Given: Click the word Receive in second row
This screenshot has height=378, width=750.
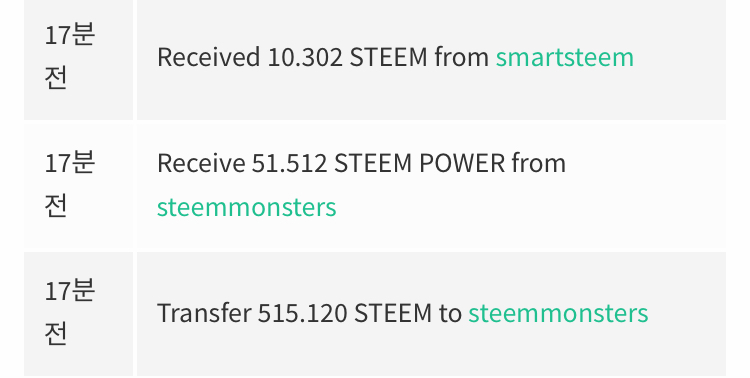Looking at the screenshot, I should click(x=200, y=163).
